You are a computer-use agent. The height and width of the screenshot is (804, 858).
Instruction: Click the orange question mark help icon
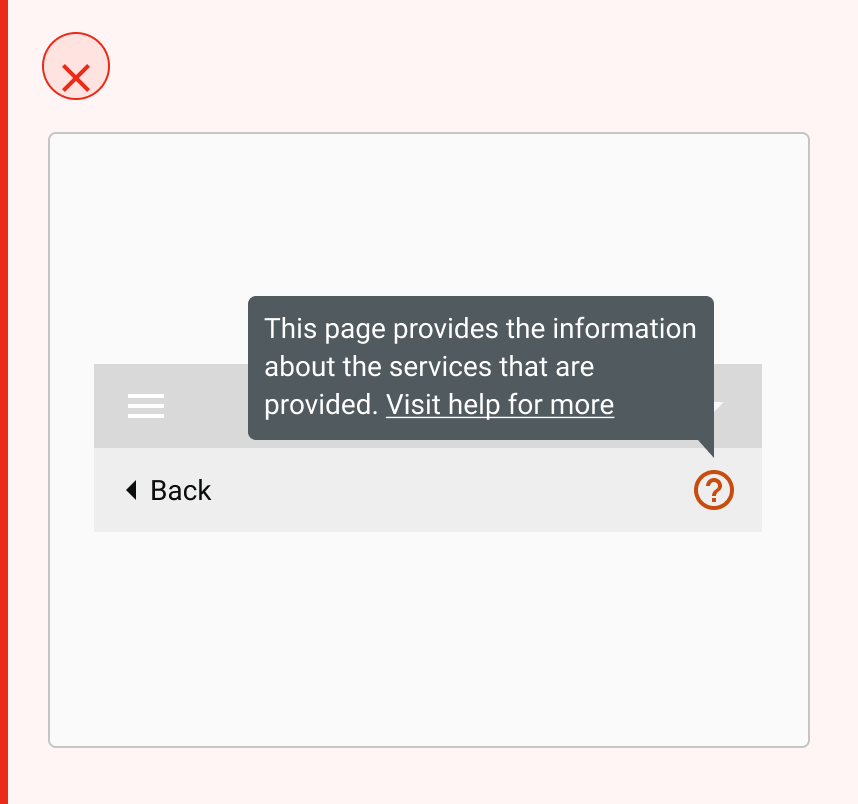(x=714, y=490)
